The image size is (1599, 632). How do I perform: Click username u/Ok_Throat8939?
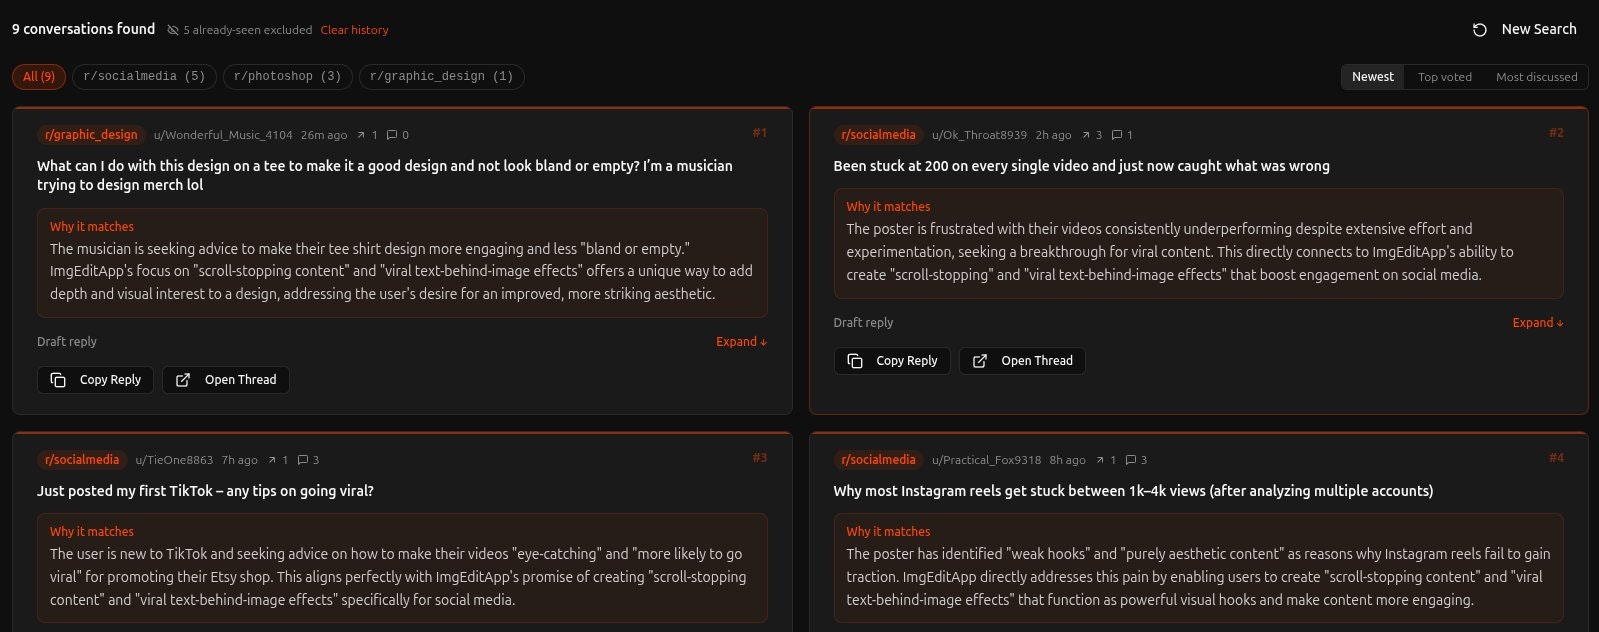click(x=979, y=135)
